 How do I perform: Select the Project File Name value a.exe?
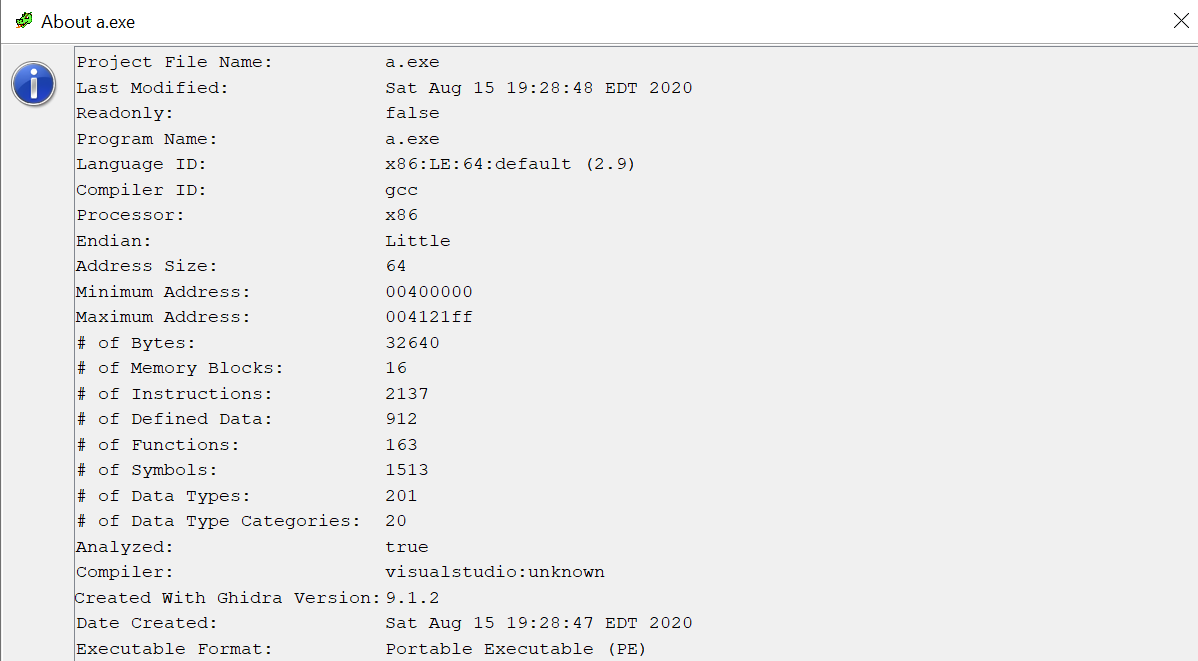coord(411,61)
